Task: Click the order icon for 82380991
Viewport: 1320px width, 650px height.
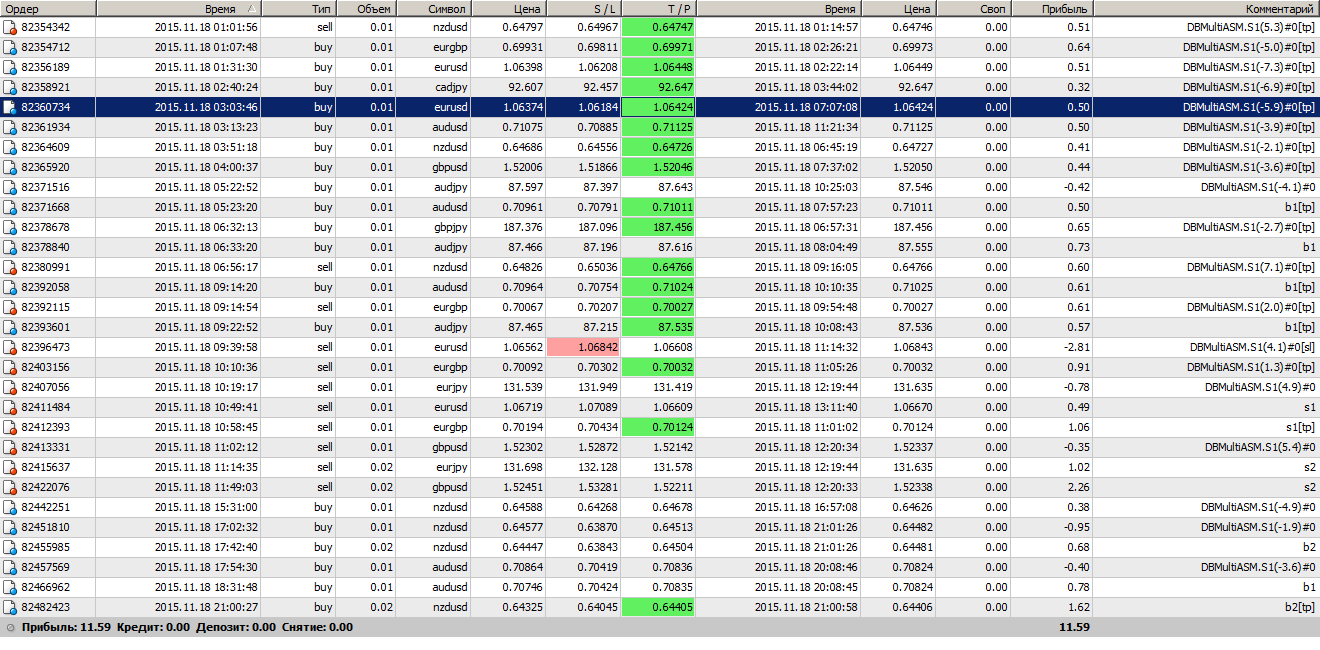Action: click(x=10, y=267)
